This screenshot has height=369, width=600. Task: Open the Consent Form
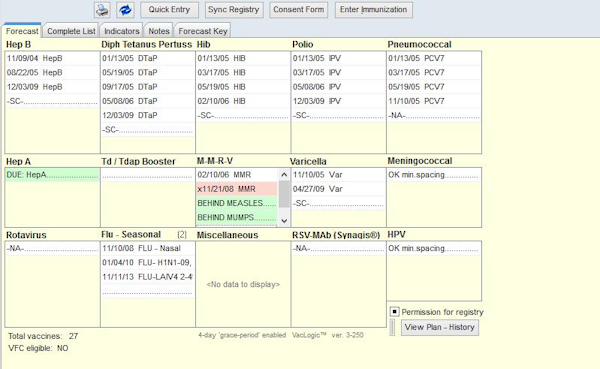point(298,10)
